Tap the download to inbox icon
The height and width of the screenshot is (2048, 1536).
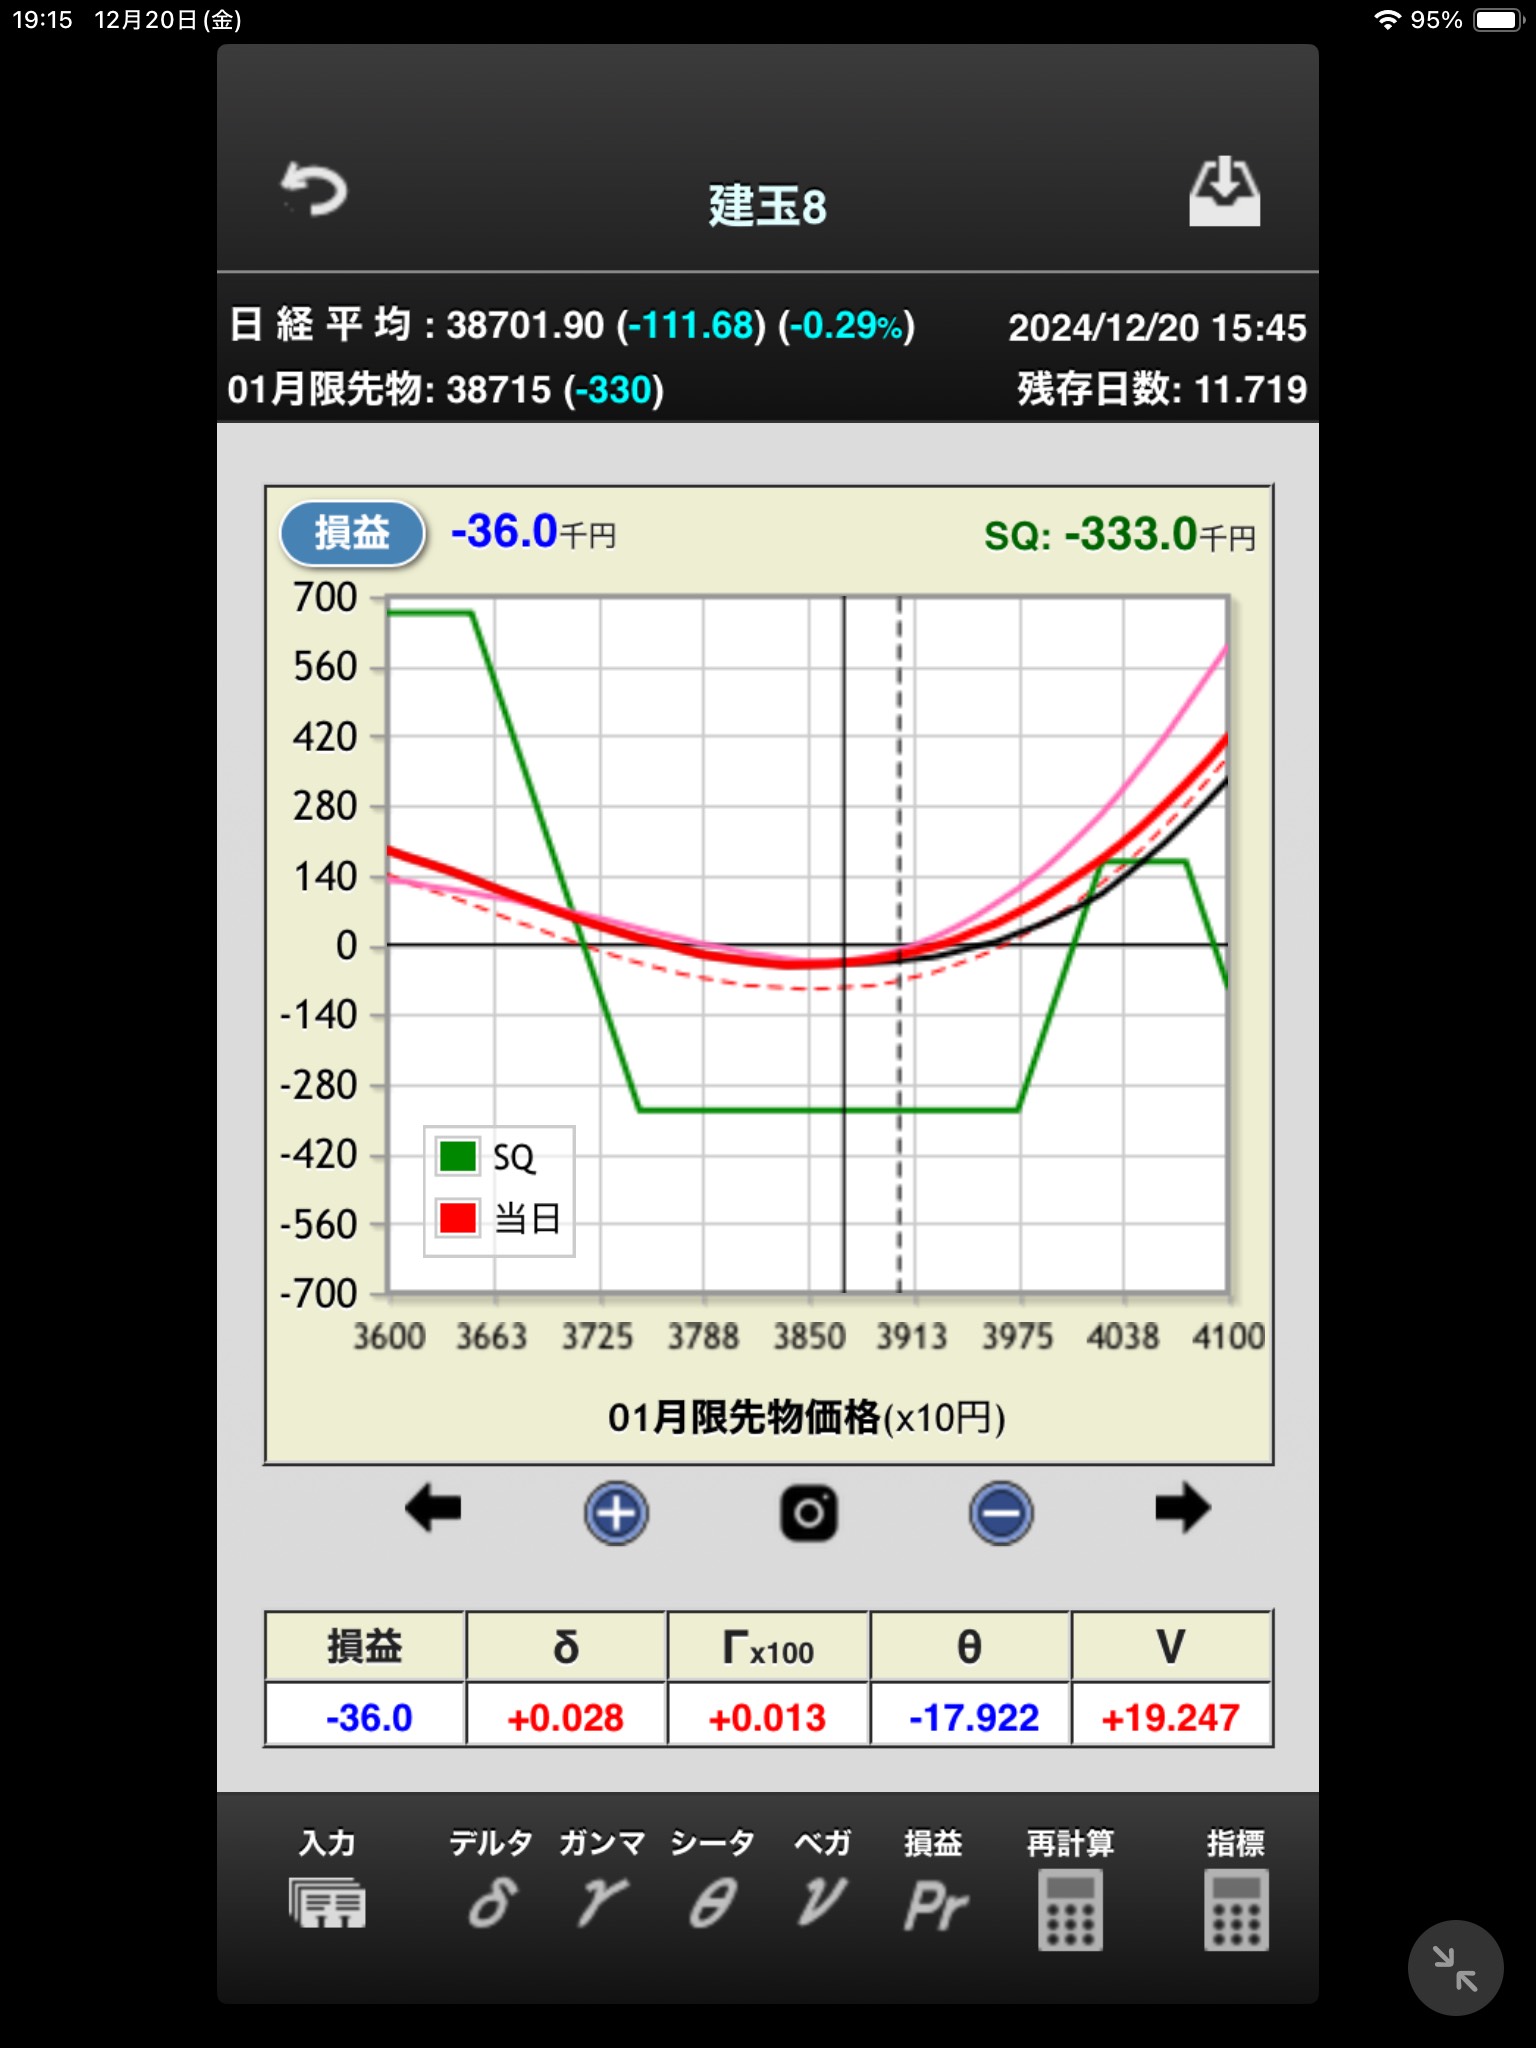[1224, 192]
